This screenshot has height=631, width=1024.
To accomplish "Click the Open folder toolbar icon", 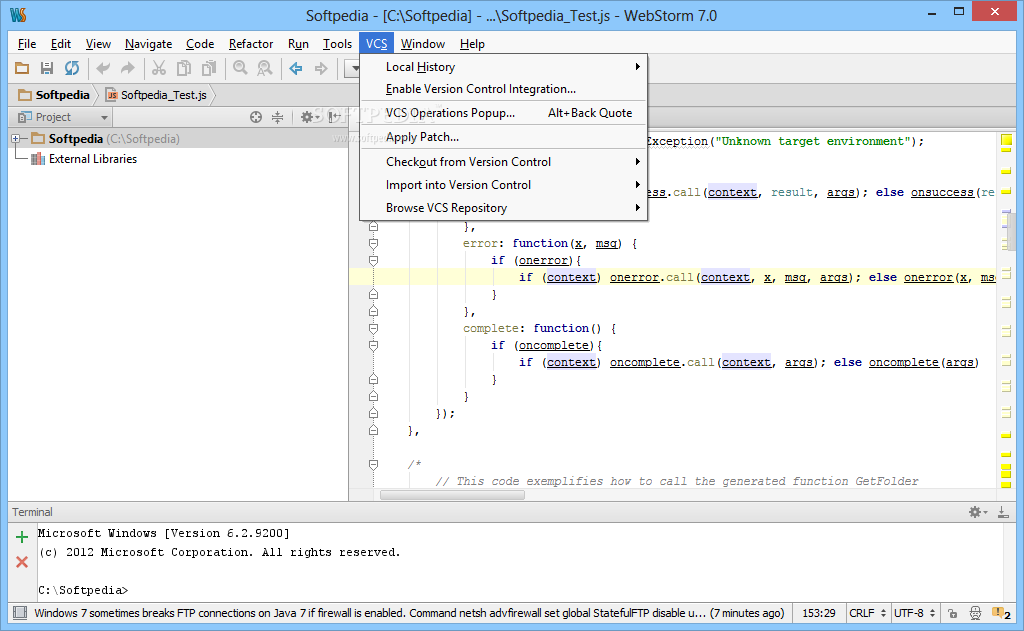I will point(22,68).
